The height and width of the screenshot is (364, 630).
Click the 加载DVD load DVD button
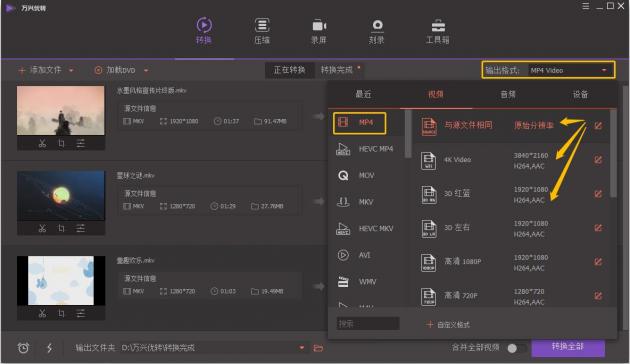(x=115, y=70)
